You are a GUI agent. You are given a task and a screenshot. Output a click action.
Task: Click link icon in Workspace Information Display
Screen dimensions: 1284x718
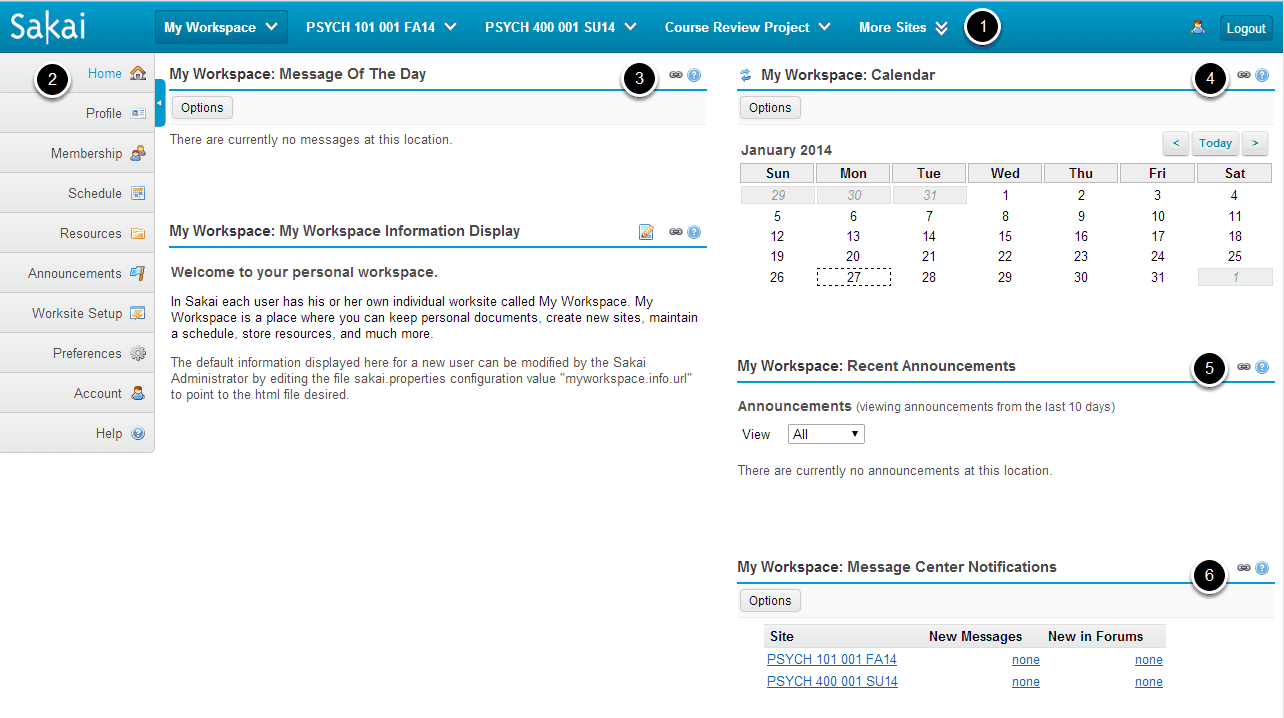point(676,232)
